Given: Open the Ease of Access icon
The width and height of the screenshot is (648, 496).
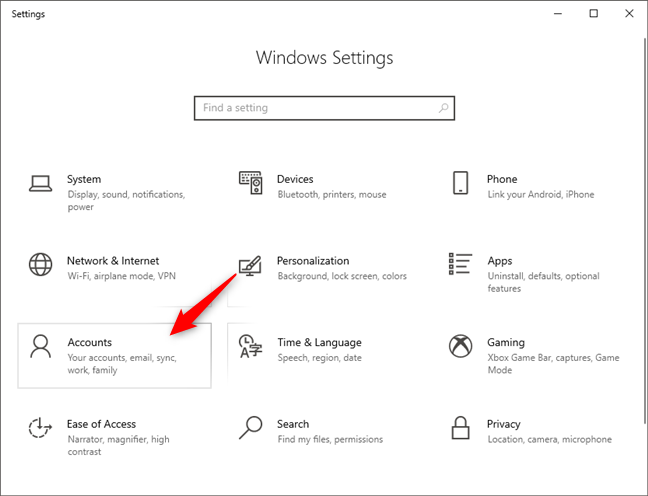Looking at the screenshot, I should [x=40, y=428].
